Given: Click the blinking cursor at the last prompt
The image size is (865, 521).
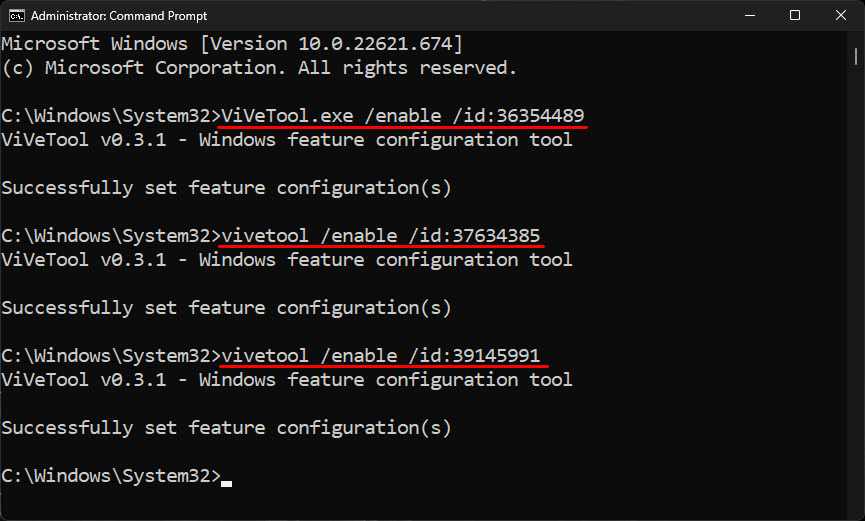Looking at the screenshot, I should tap(227, 483).
